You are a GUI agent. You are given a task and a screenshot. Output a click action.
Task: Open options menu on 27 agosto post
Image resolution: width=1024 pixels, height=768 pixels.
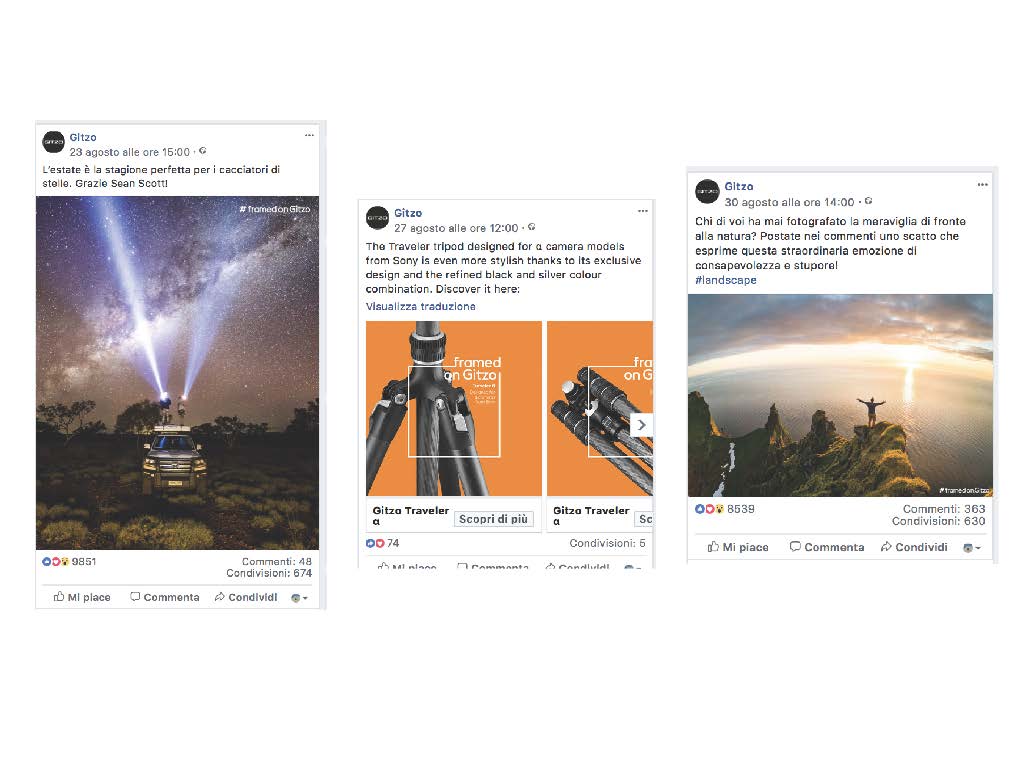coord(643,211)
